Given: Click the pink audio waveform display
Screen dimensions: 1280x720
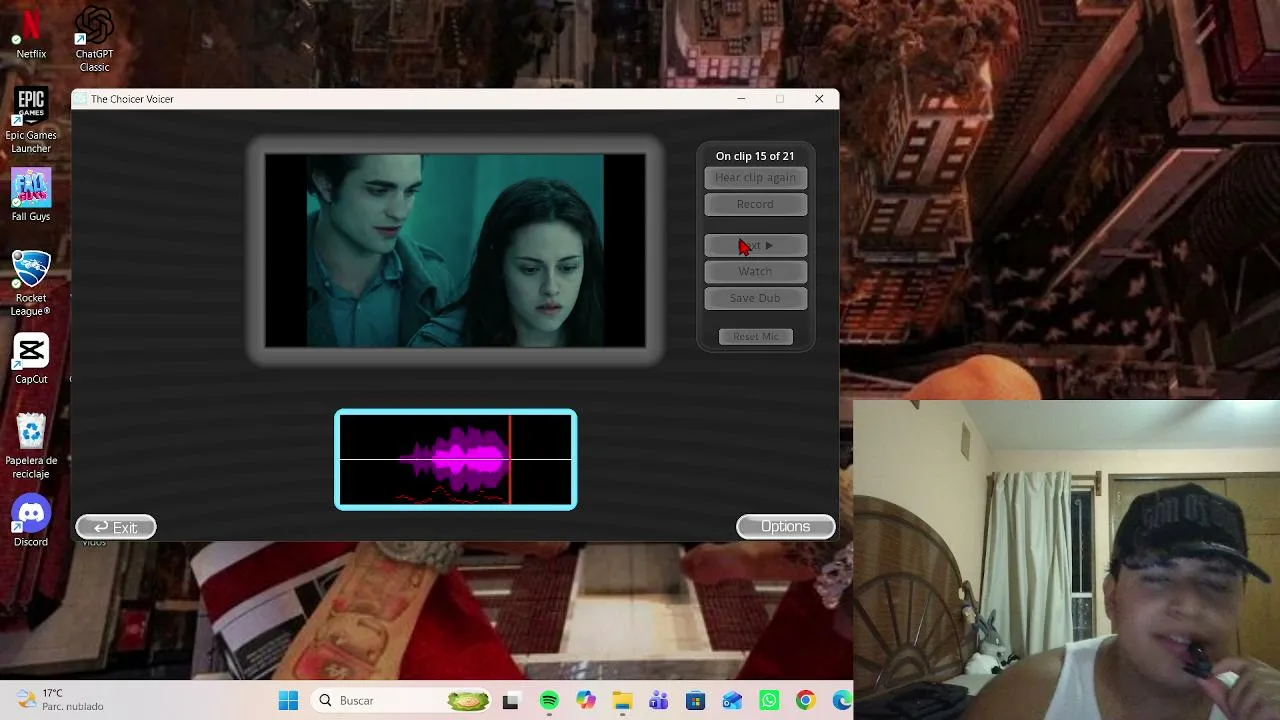Looking at the screenshot, I should click(x=456, y=460).
